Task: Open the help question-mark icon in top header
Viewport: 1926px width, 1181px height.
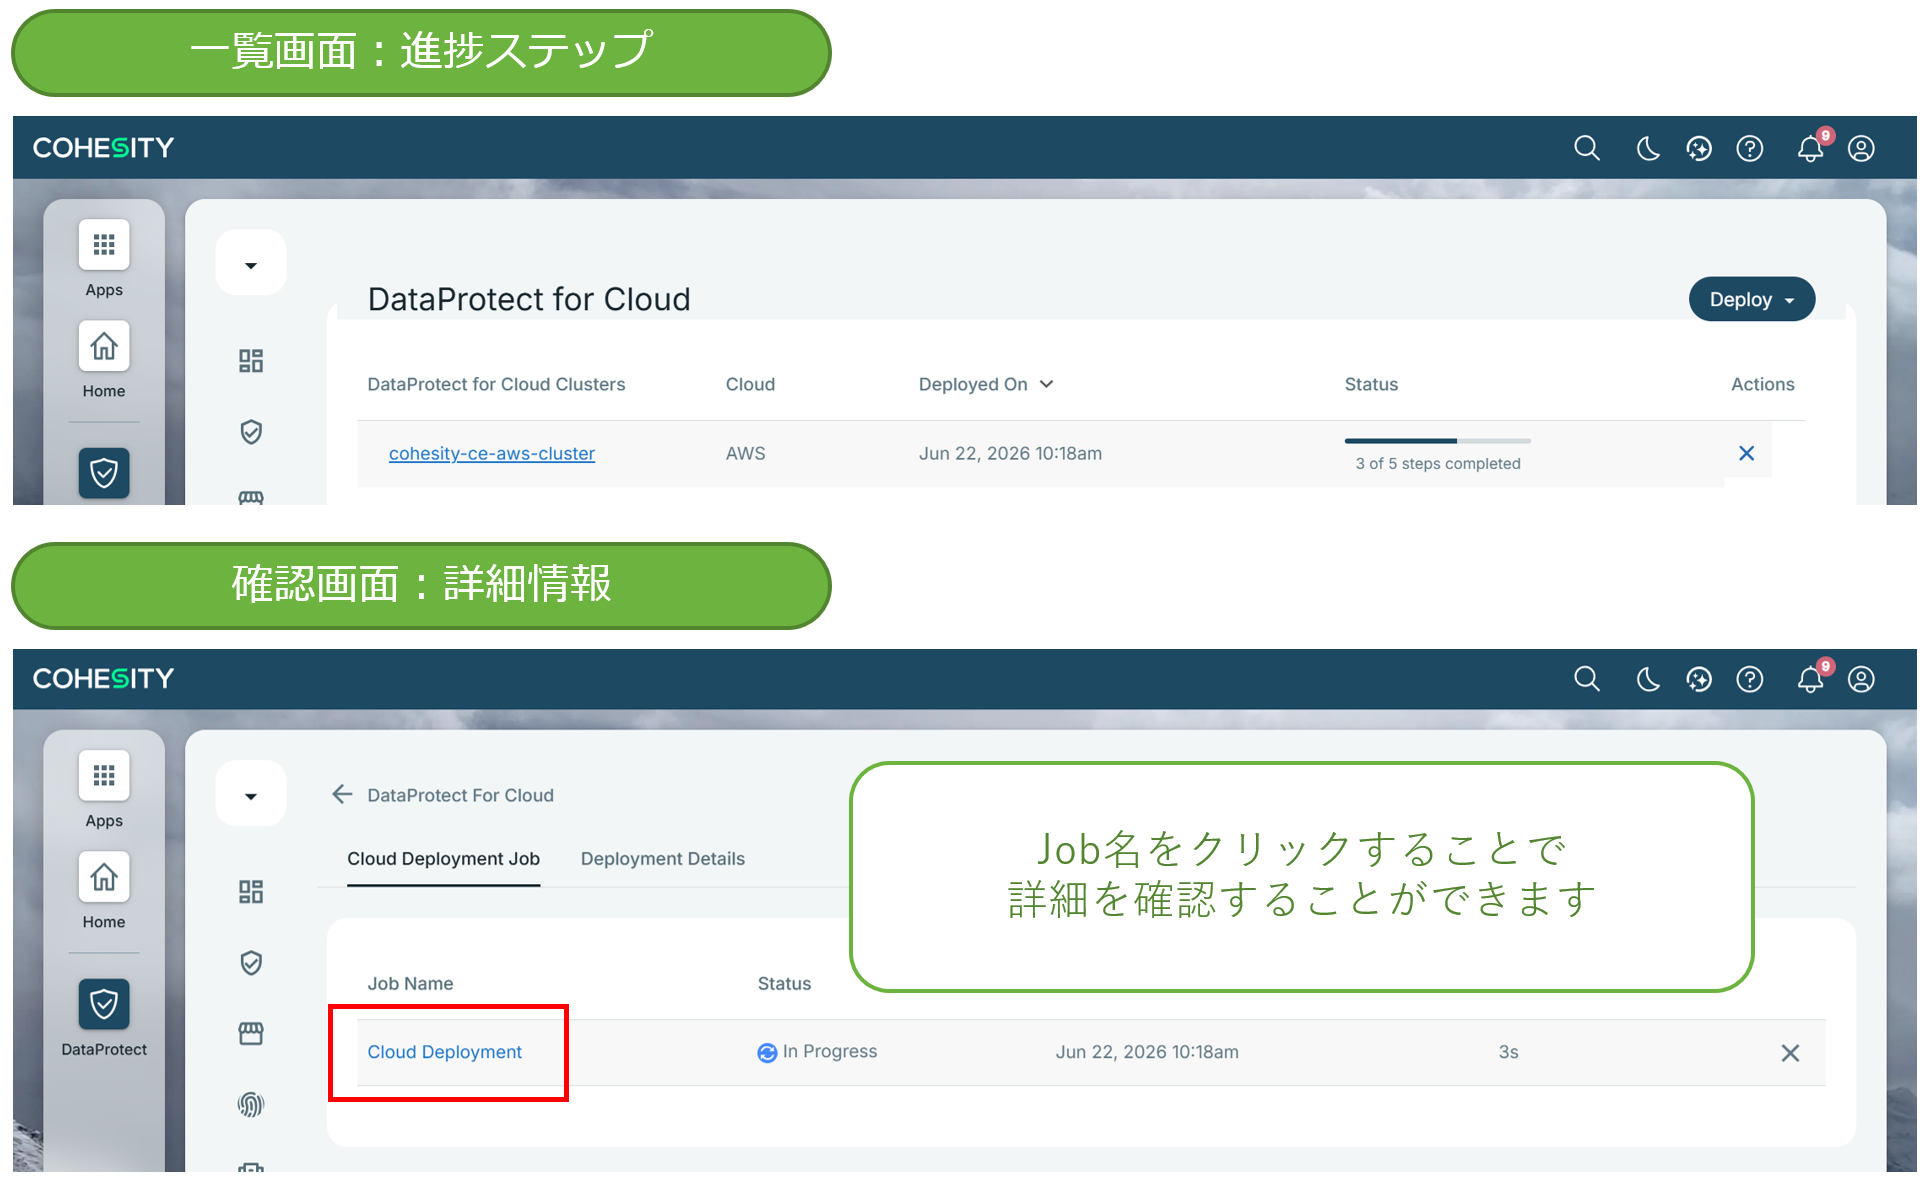Action: tap(1750, 149)
